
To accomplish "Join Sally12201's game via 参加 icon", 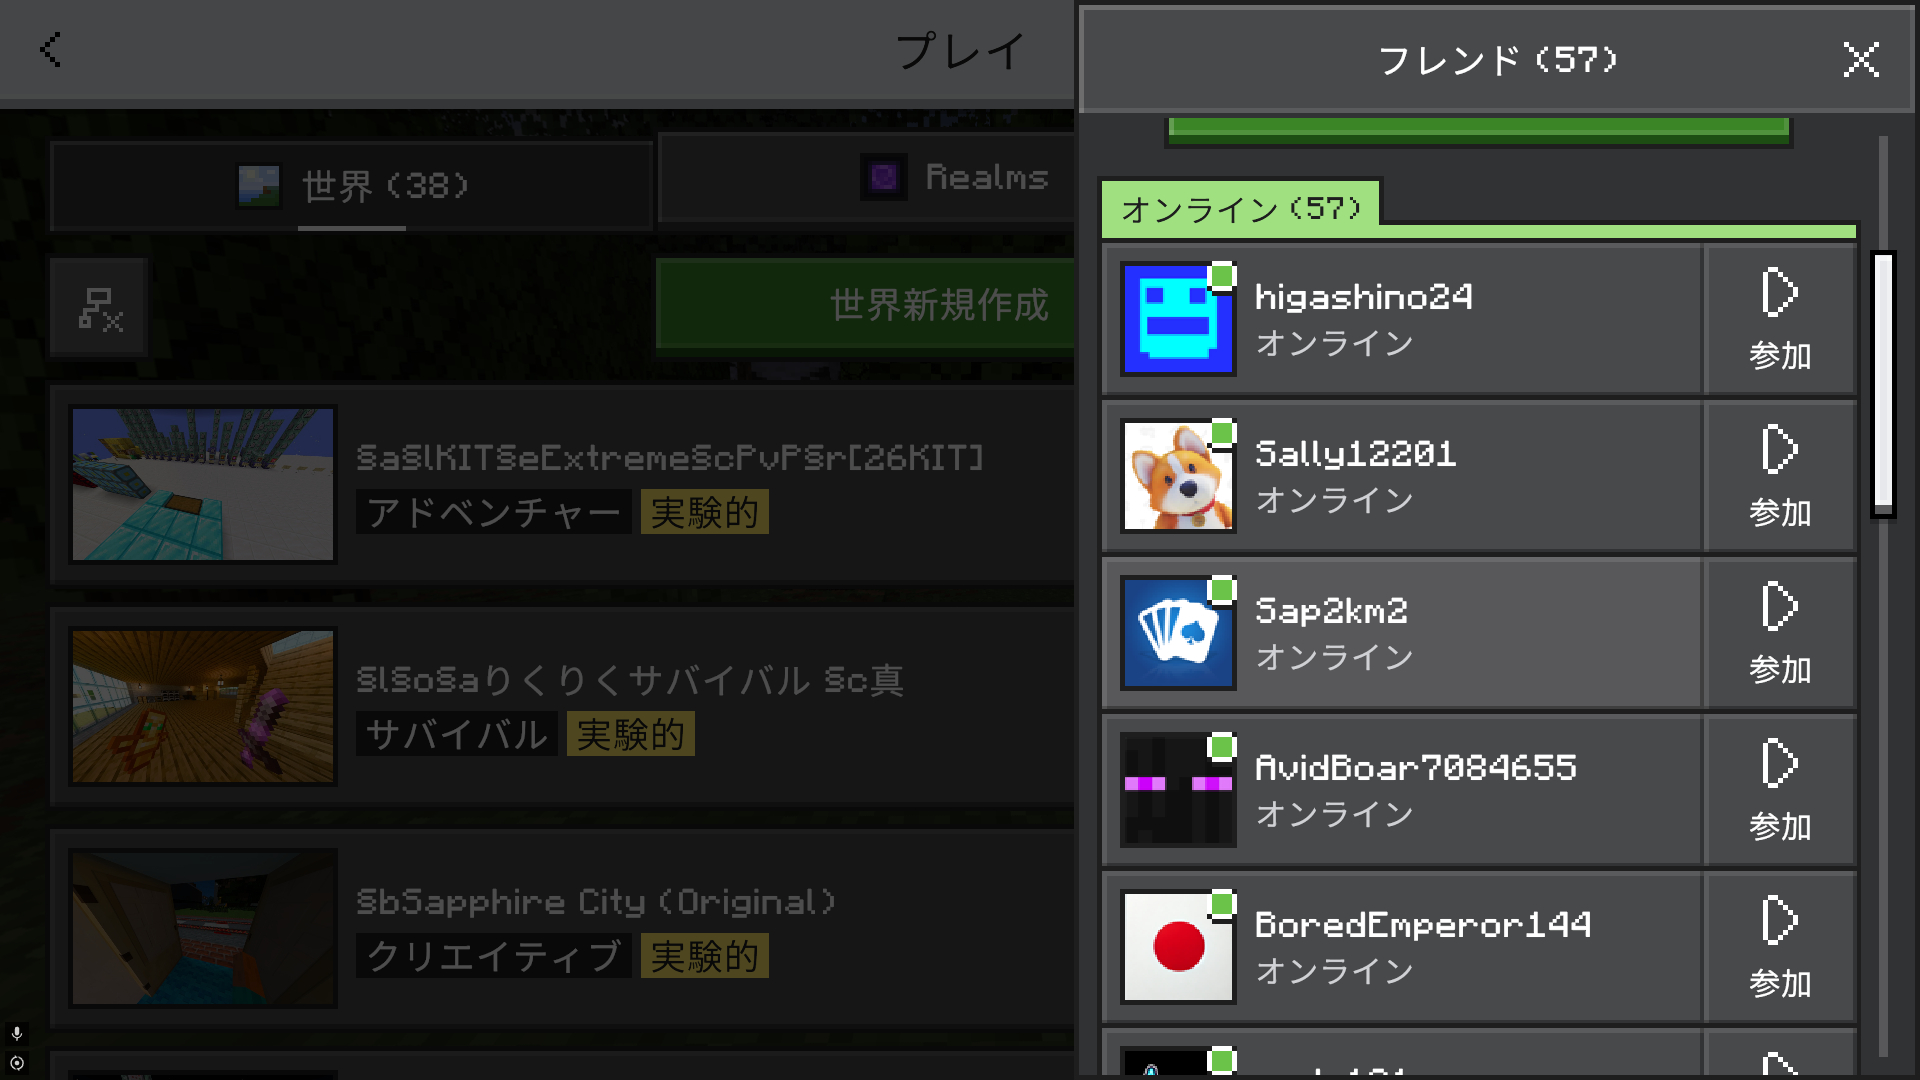I will (1780, 476).
